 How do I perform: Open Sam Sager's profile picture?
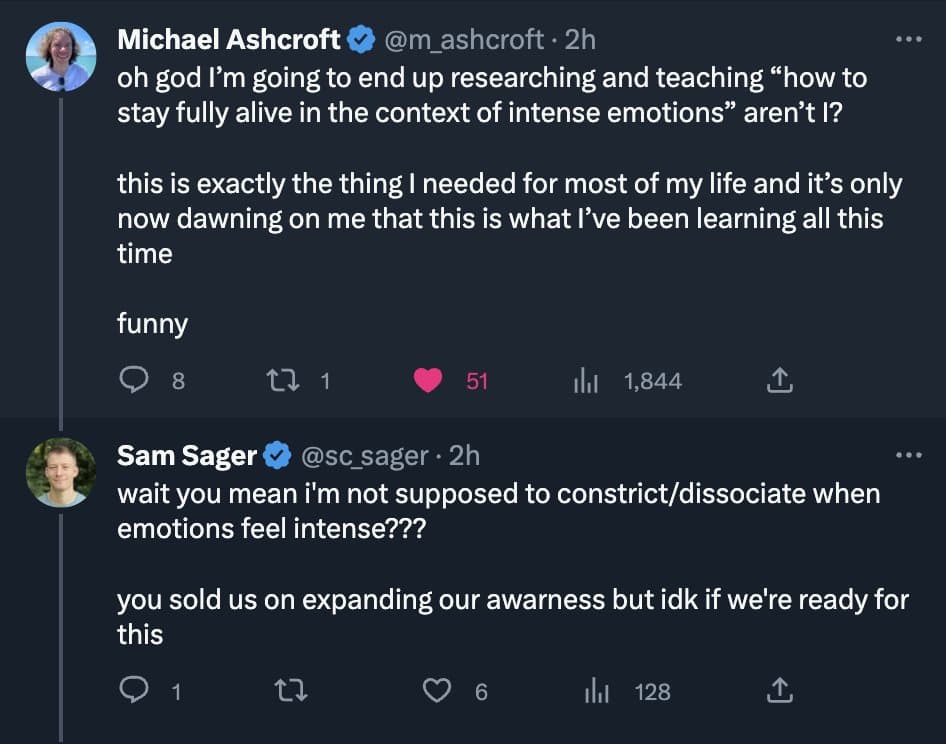tap(61, 472)
